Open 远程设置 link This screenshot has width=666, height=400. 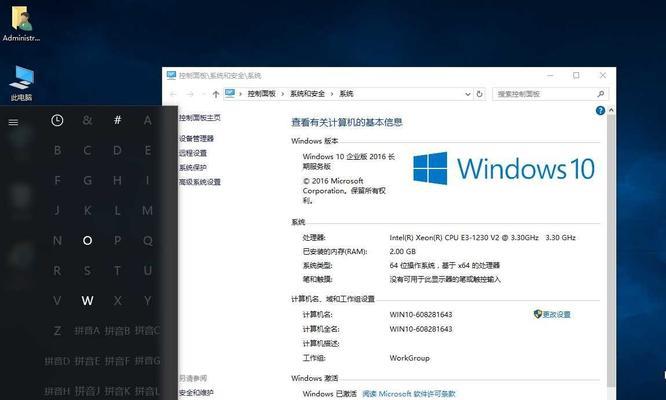click(193, 153)
